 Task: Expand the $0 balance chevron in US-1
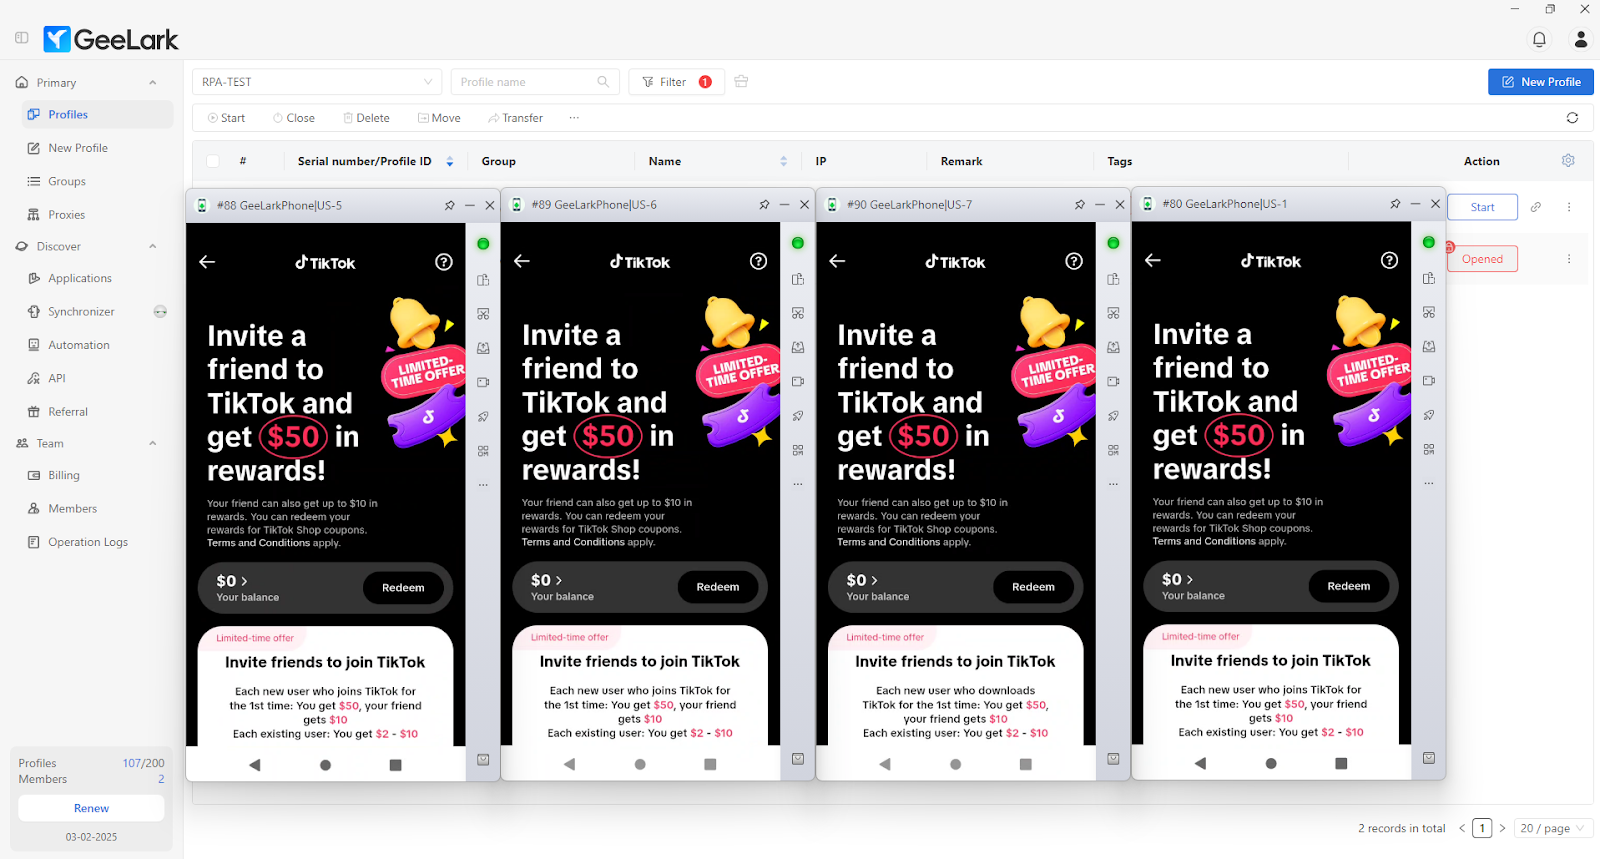[1189, 579]
